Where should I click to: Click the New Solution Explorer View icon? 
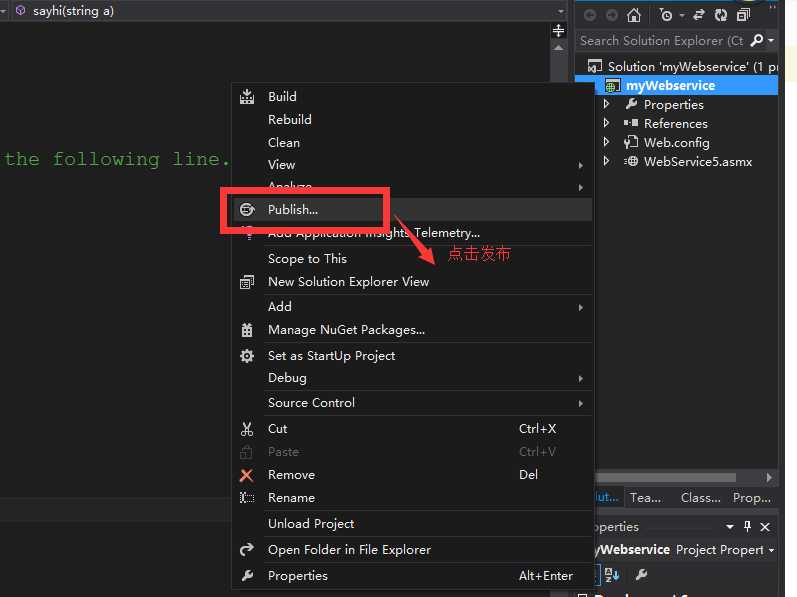(247, 282)
